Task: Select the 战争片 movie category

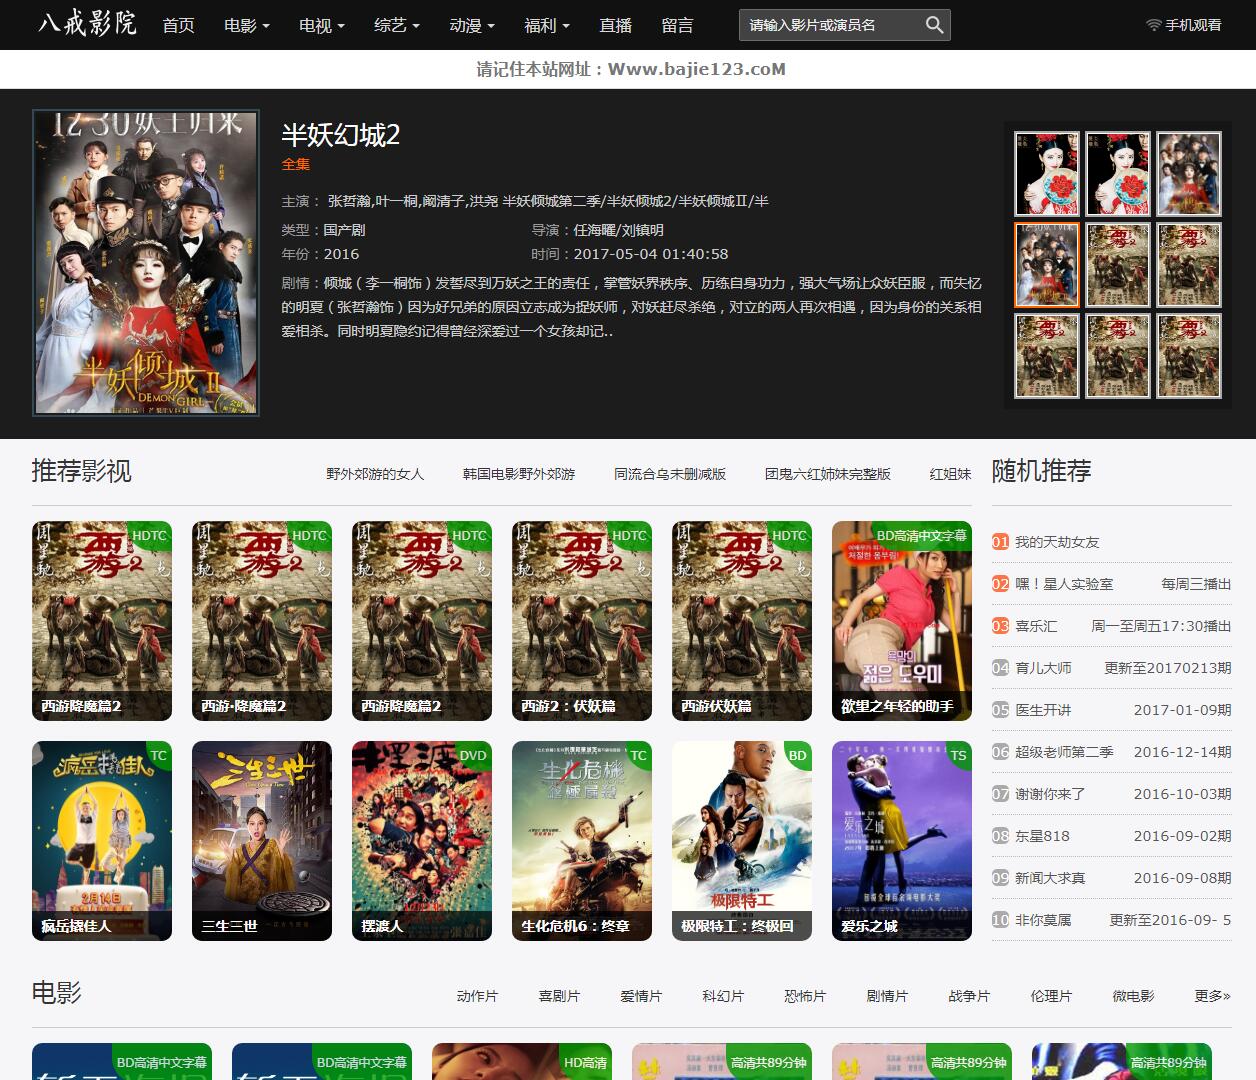Action: coord(969,996)
